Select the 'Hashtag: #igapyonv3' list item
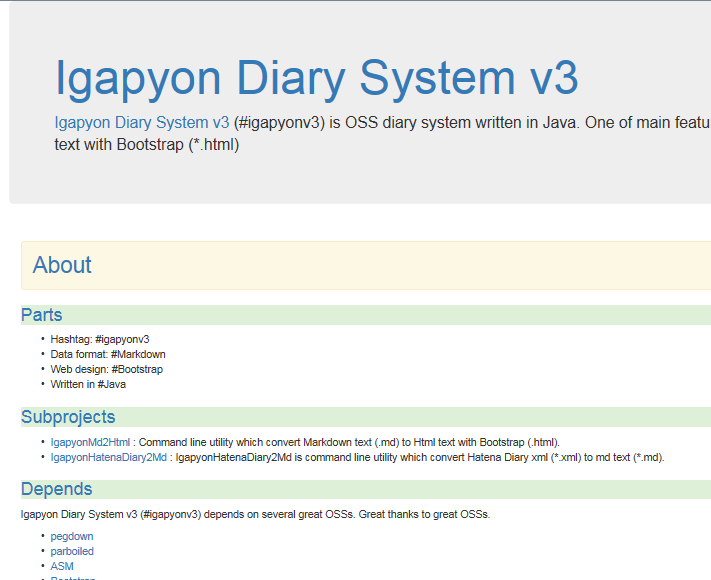Screen dimensions: 711x580 [x=100, y=339]
